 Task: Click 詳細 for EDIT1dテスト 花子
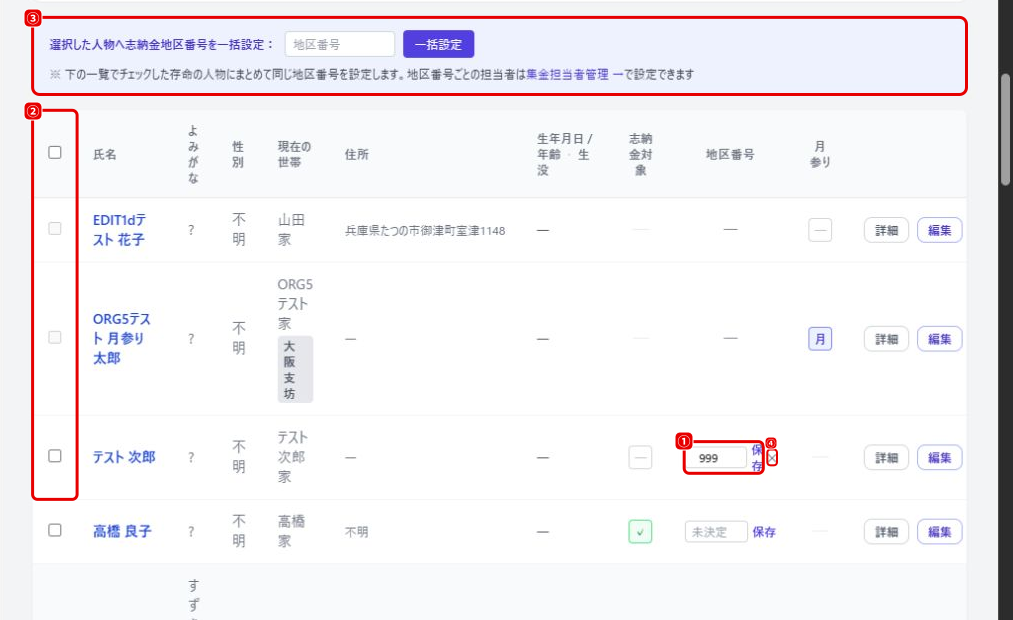(886, 231)
